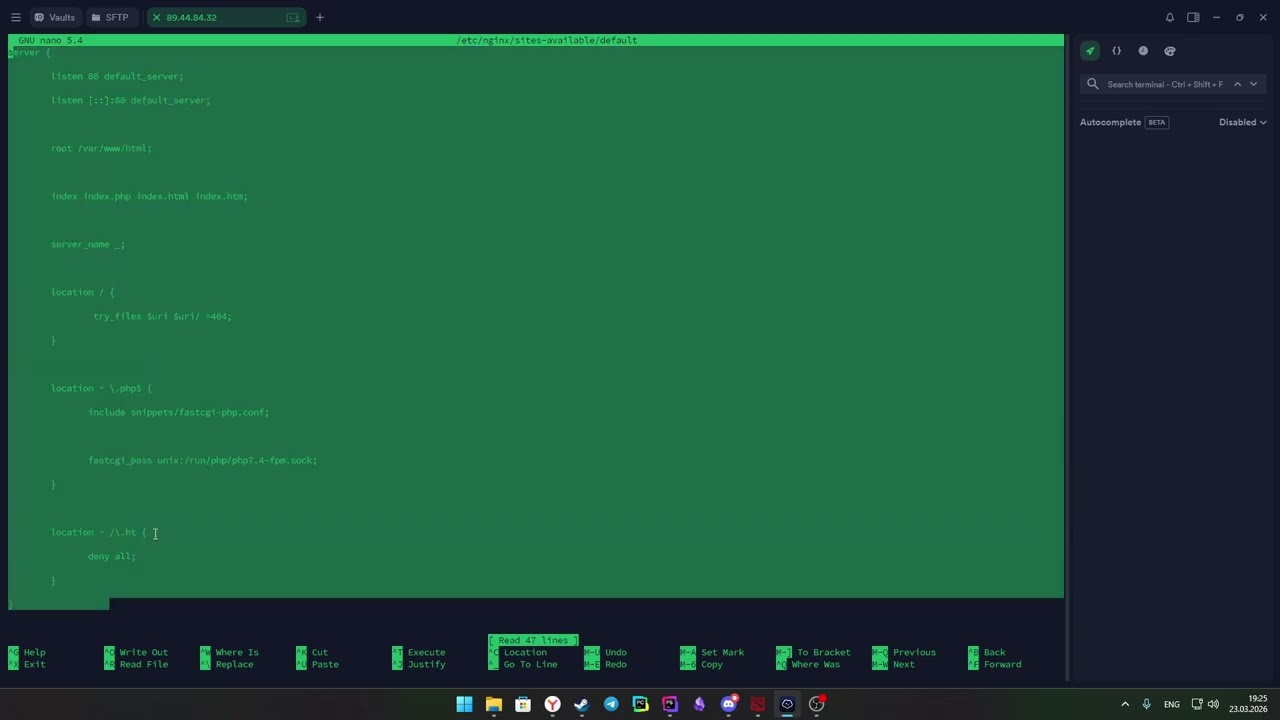Open the color theme palette panel

[1170, 51]
